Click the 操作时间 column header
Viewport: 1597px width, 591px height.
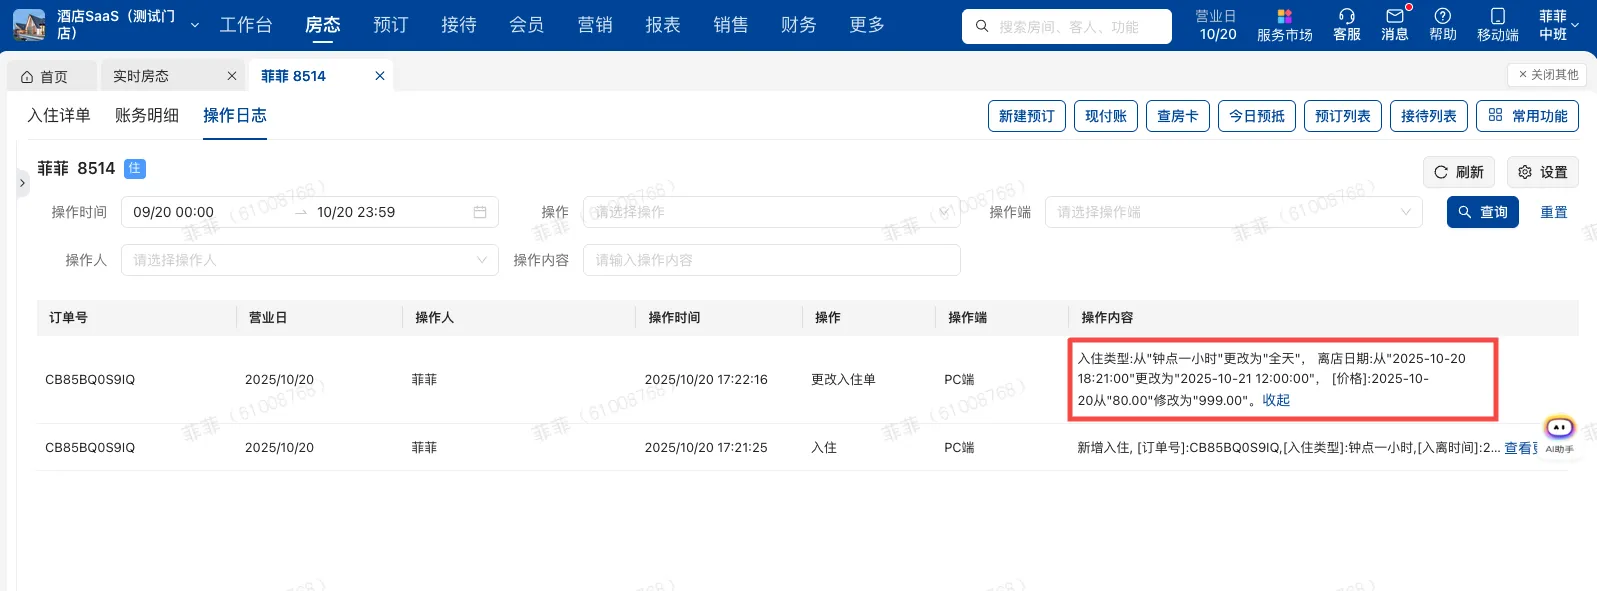coord(674,318)
